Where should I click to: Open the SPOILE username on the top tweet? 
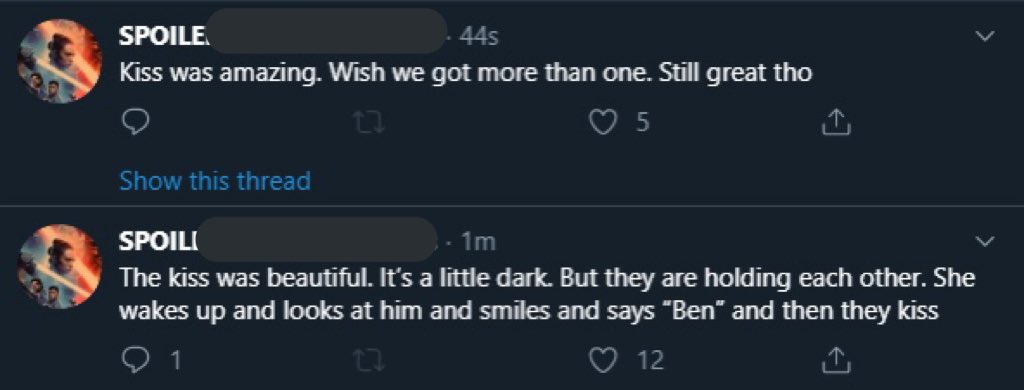tap(161, 37)
